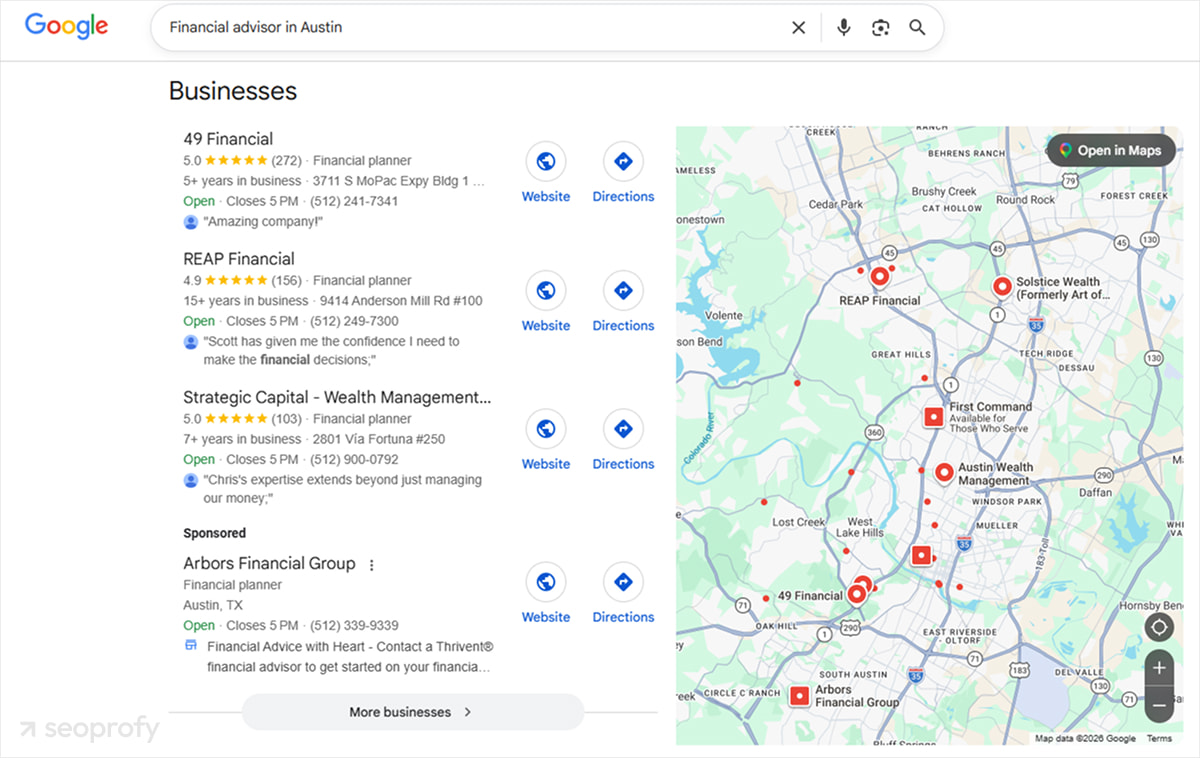
Task: Clear the search query with X
Action: [798, 28]
